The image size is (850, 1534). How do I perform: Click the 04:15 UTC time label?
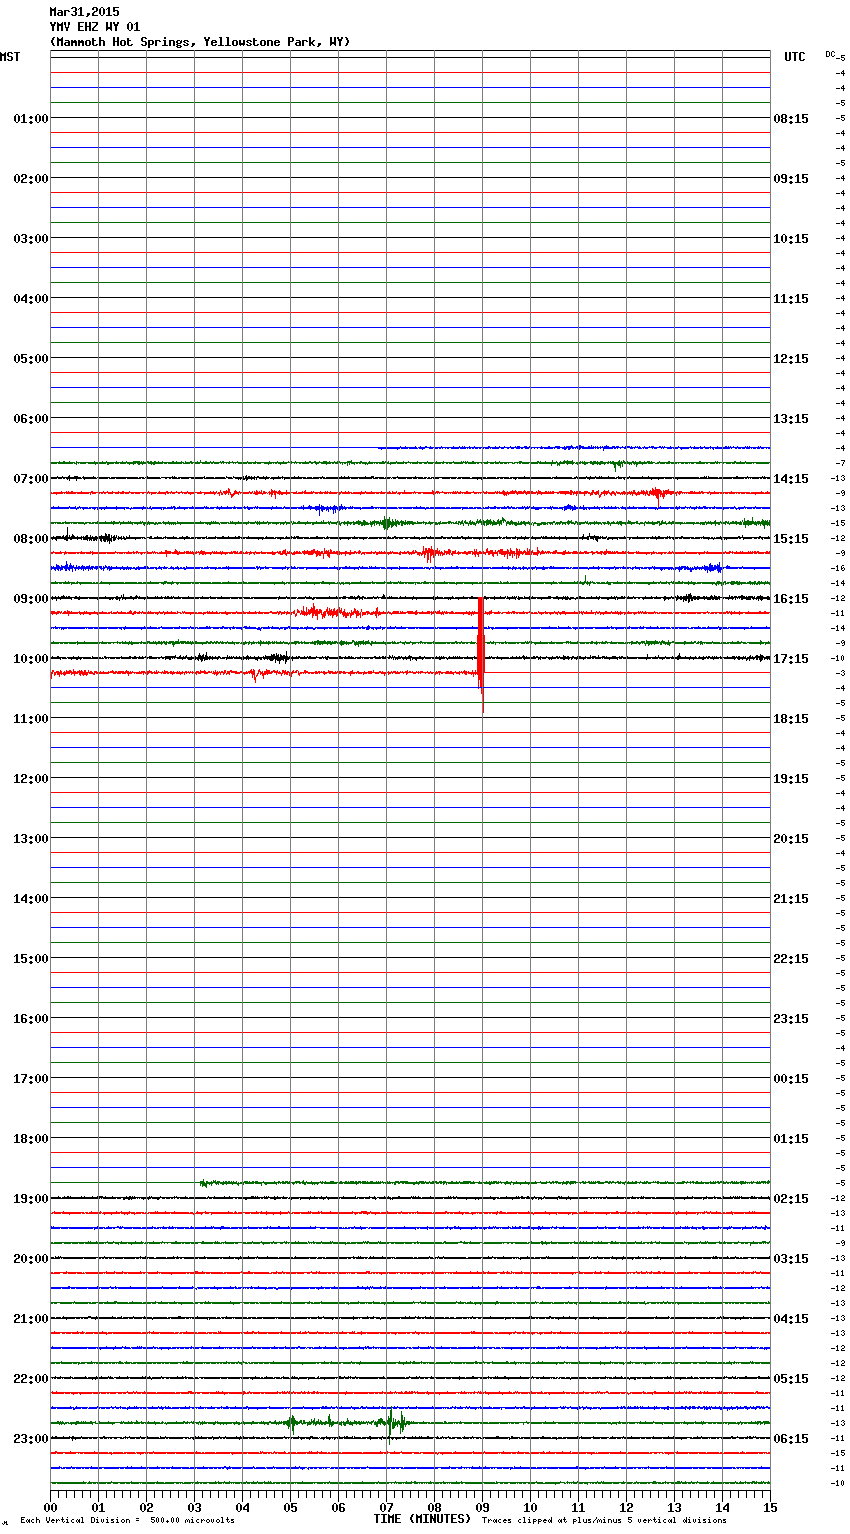[x=791, y=1319]
